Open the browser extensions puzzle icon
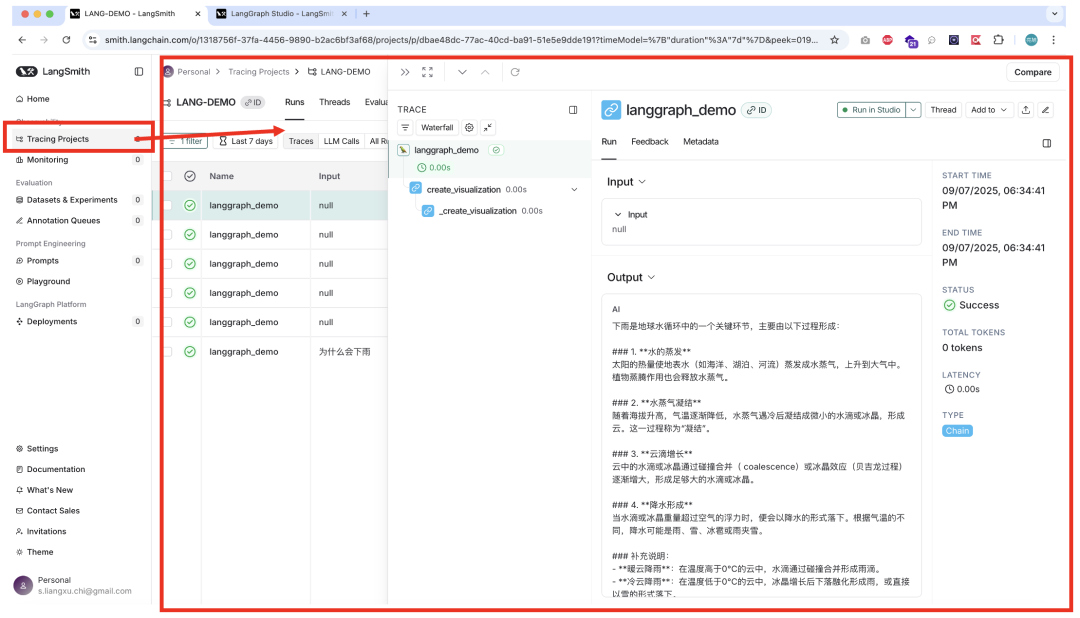Image resolution: width=1080 pixels, height=618 pixels. [999, 40]
